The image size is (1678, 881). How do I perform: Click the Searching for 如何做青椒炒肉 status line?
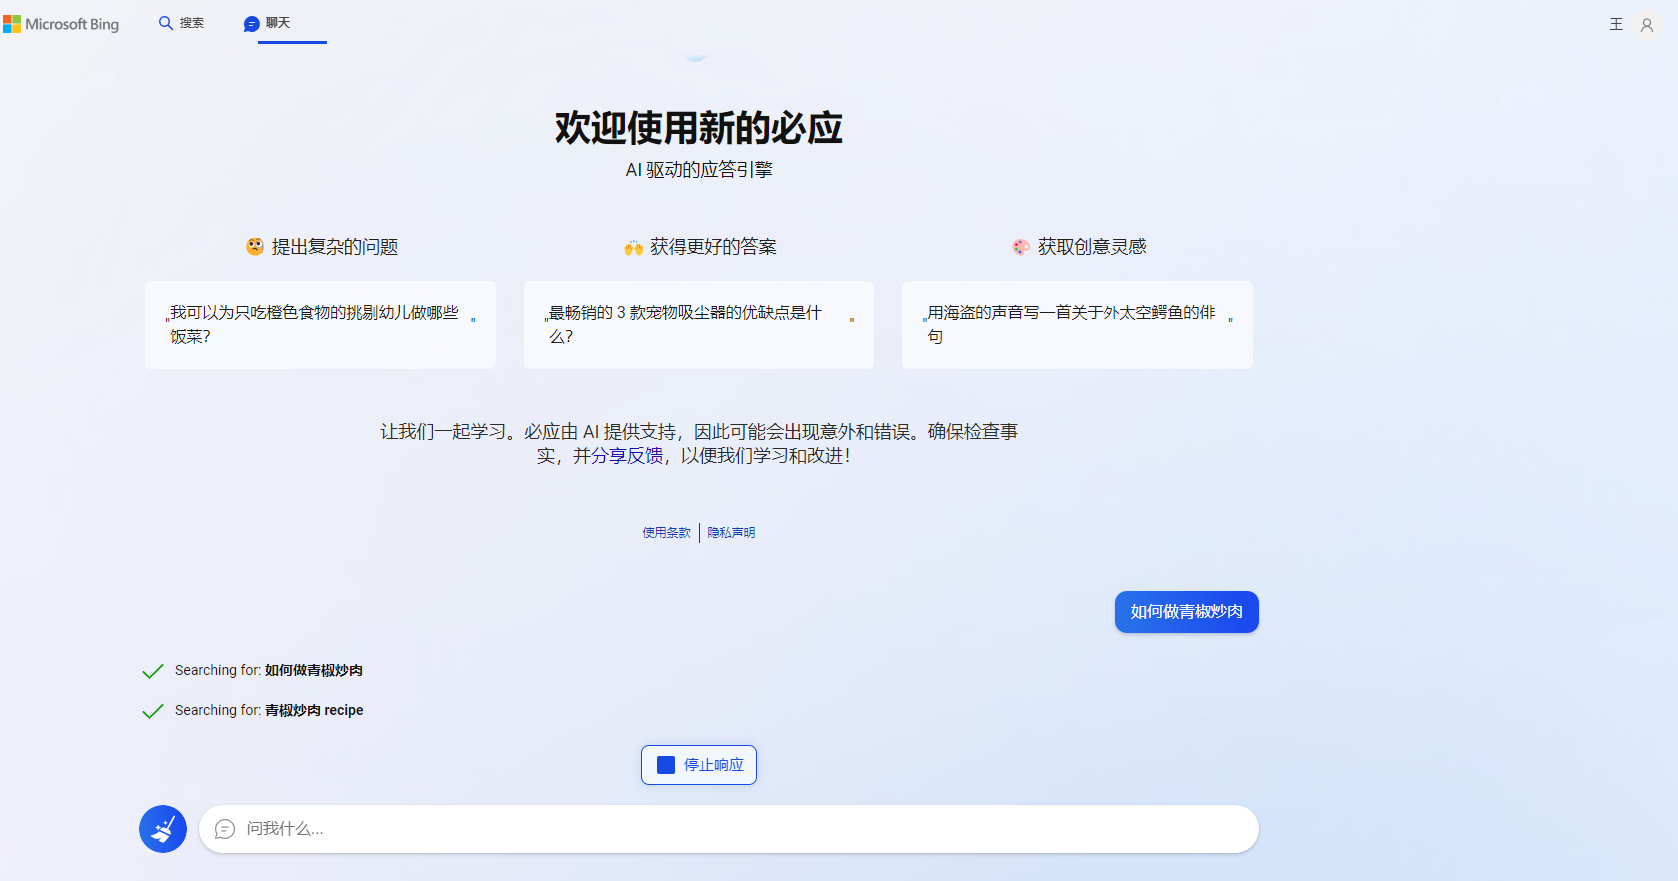tap(269, 670)
